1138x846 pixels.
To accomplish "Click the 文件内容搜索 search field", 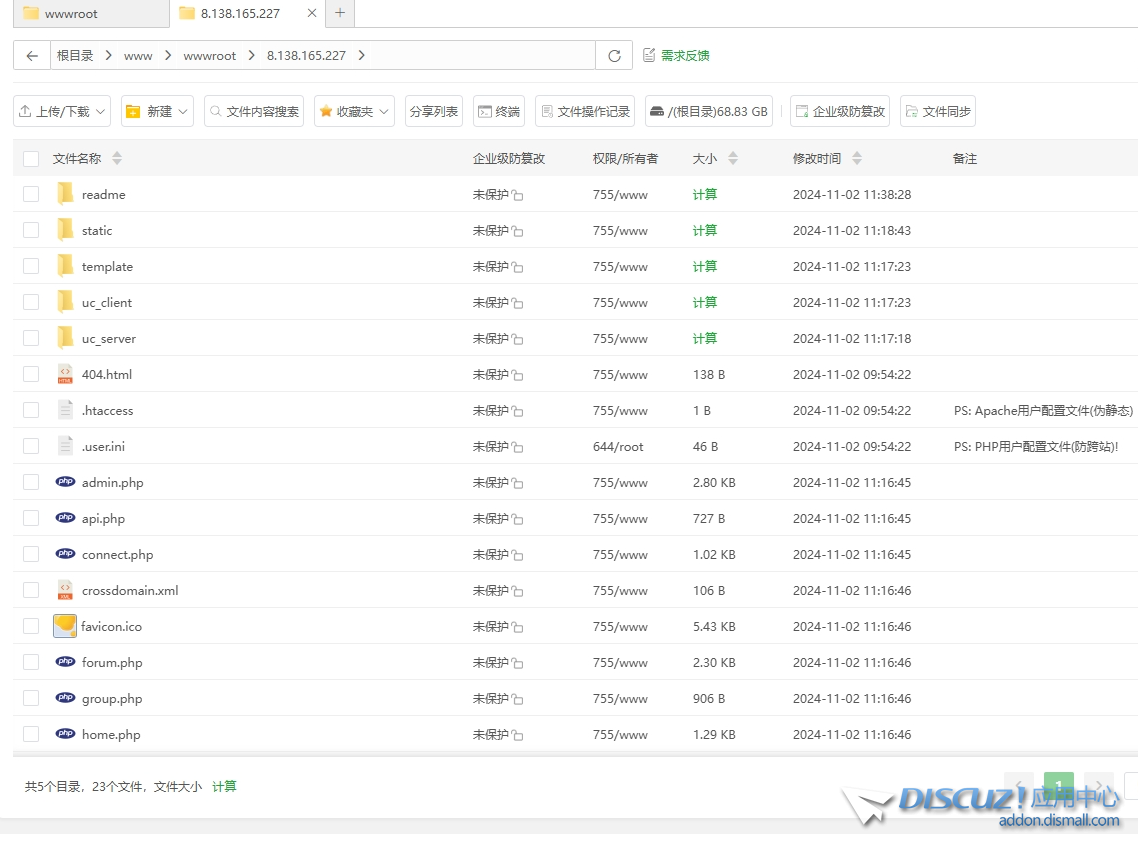I will click(x=254, y=112).
